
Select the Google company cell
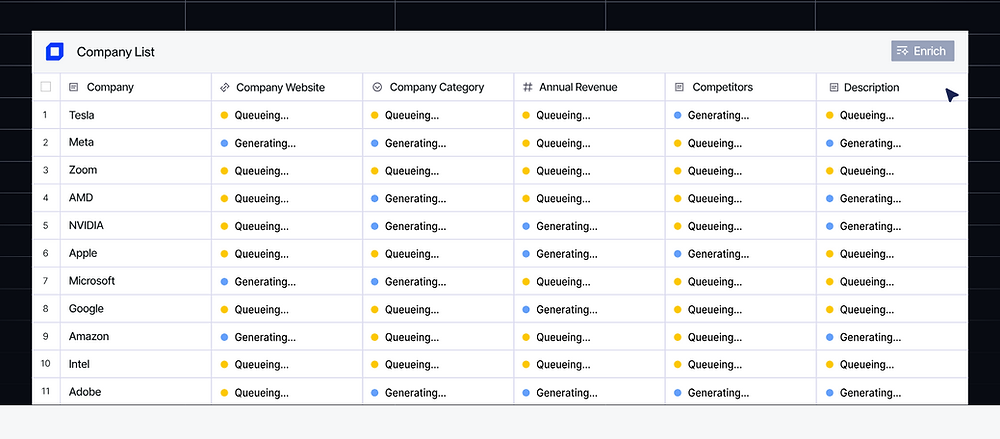(x=136, y=309)
